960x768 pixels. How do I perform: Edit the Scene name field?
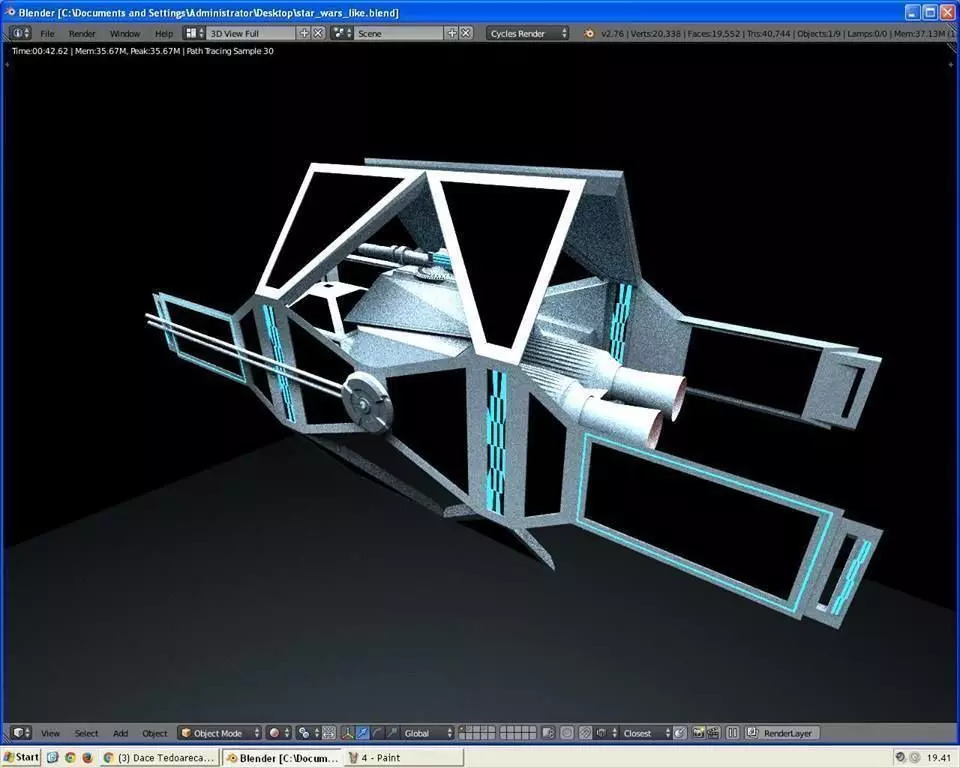click(398, 33)
